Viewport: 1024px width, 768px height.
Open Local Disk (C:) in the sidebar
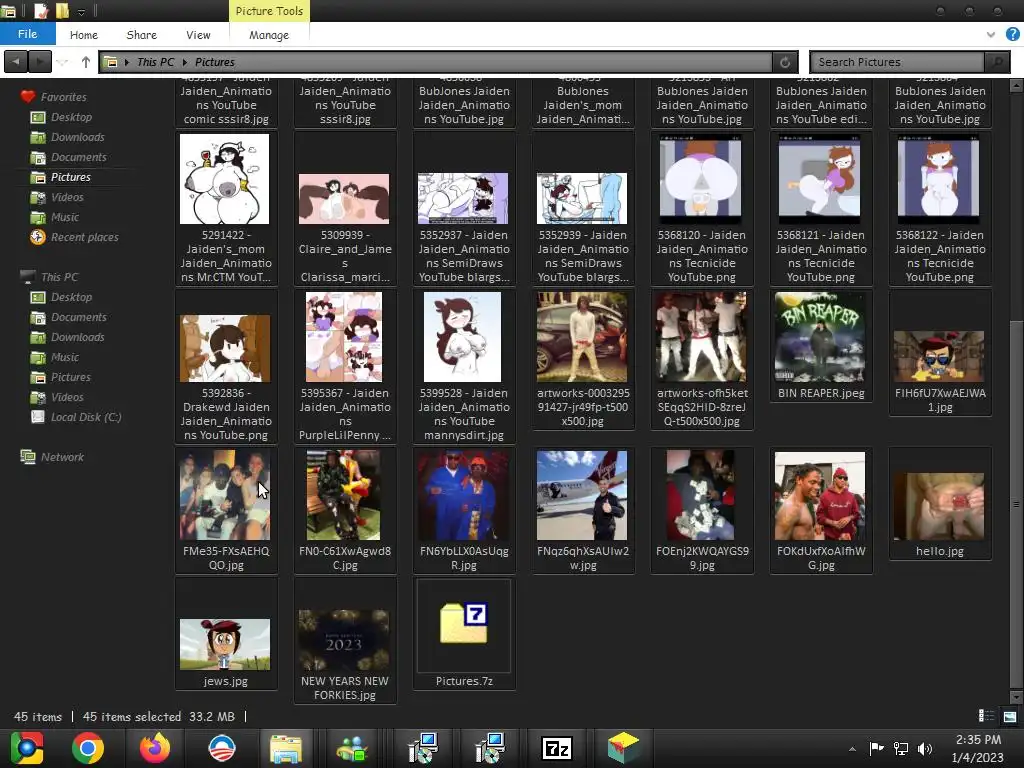[x=86, y=417]
